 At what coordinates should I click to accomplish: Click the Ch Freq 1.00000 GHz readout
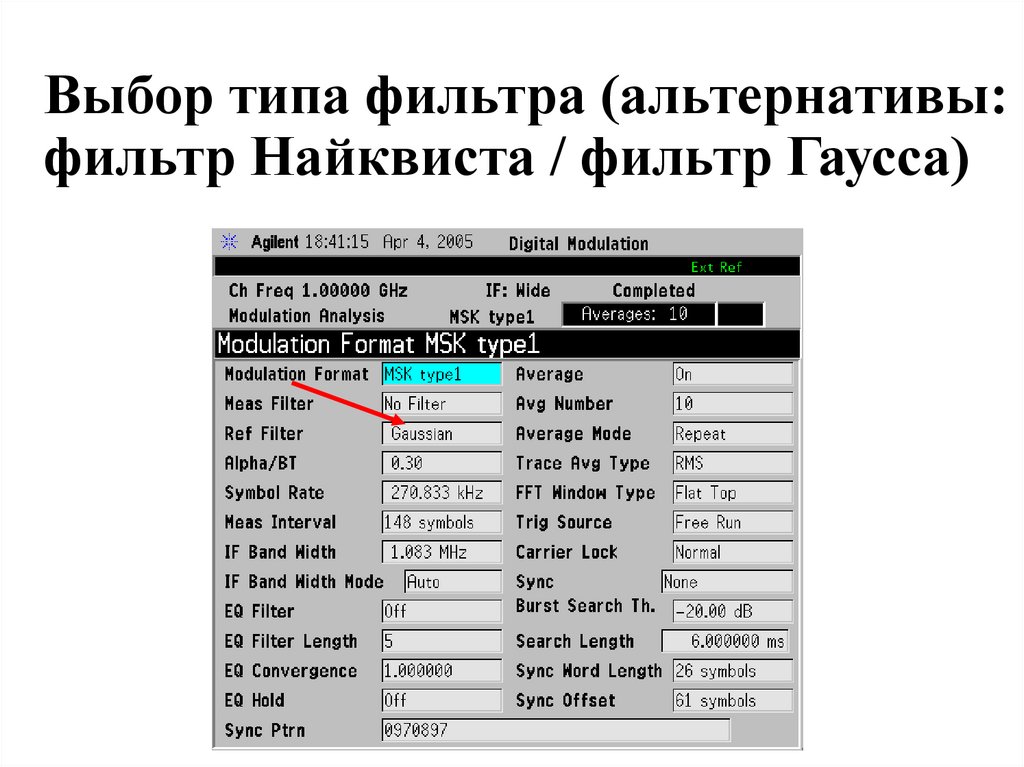(318, 291)
